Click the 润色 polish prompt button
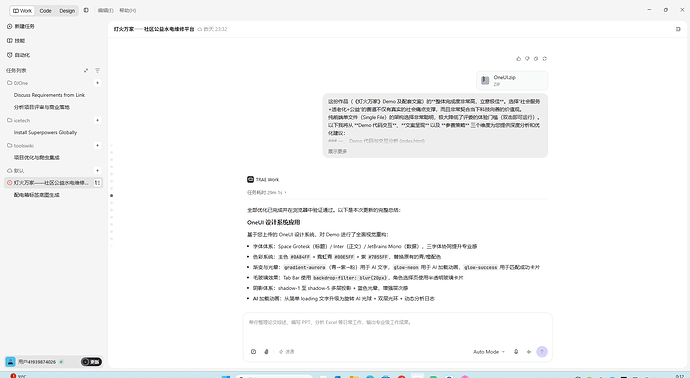This screenshot has width=690, height=378. (x=286, y=352)
